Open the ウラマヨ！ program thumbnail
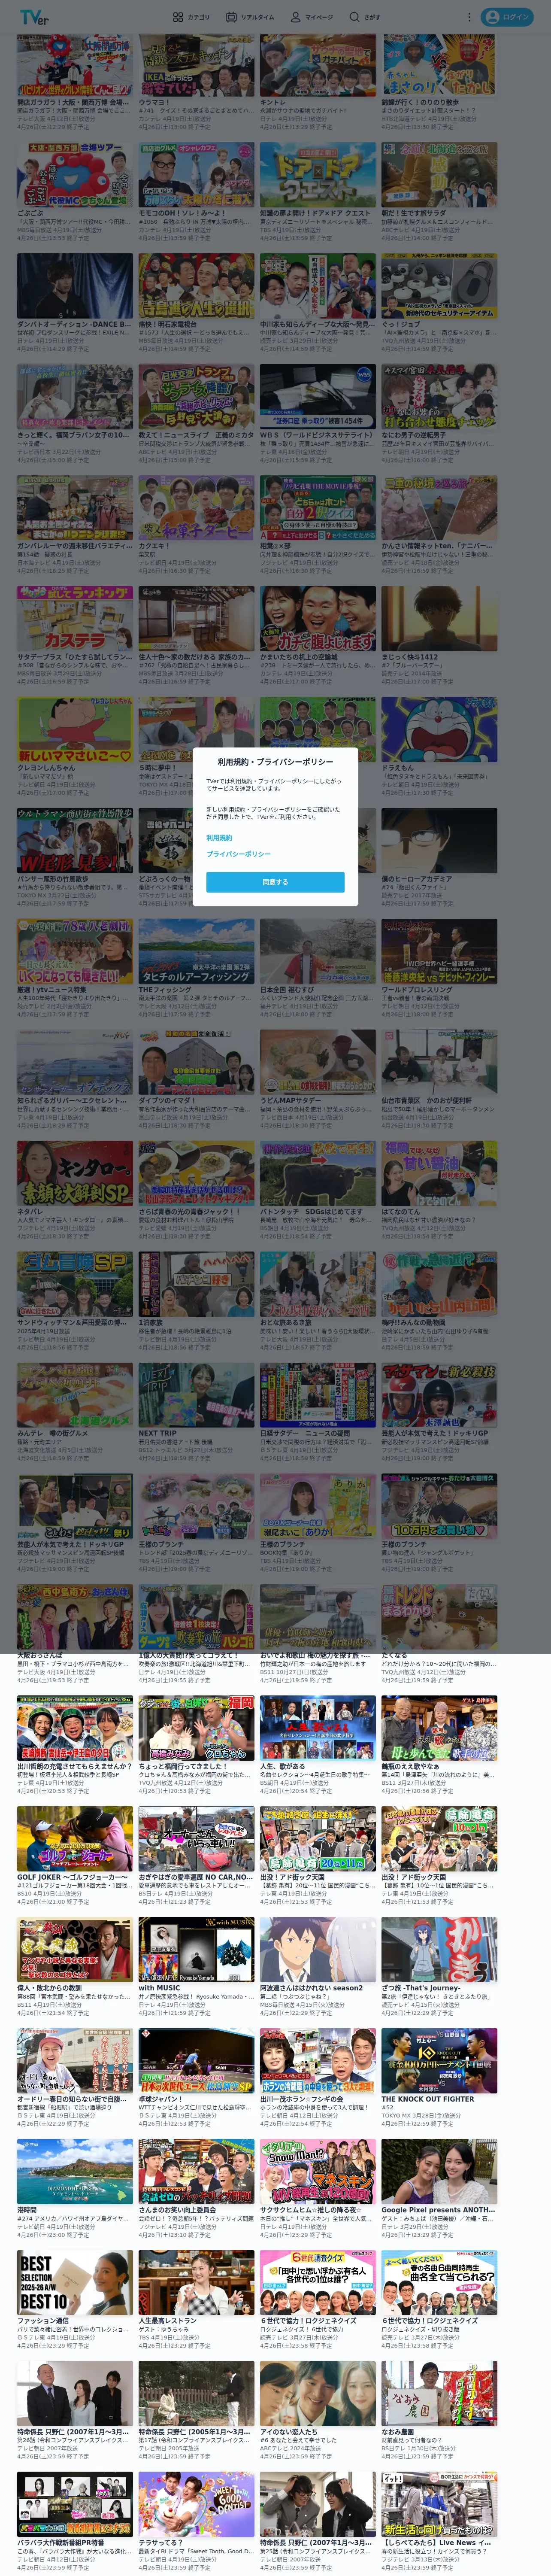Viewport: 551px width, 2576px height. click(x=196, y=63)
